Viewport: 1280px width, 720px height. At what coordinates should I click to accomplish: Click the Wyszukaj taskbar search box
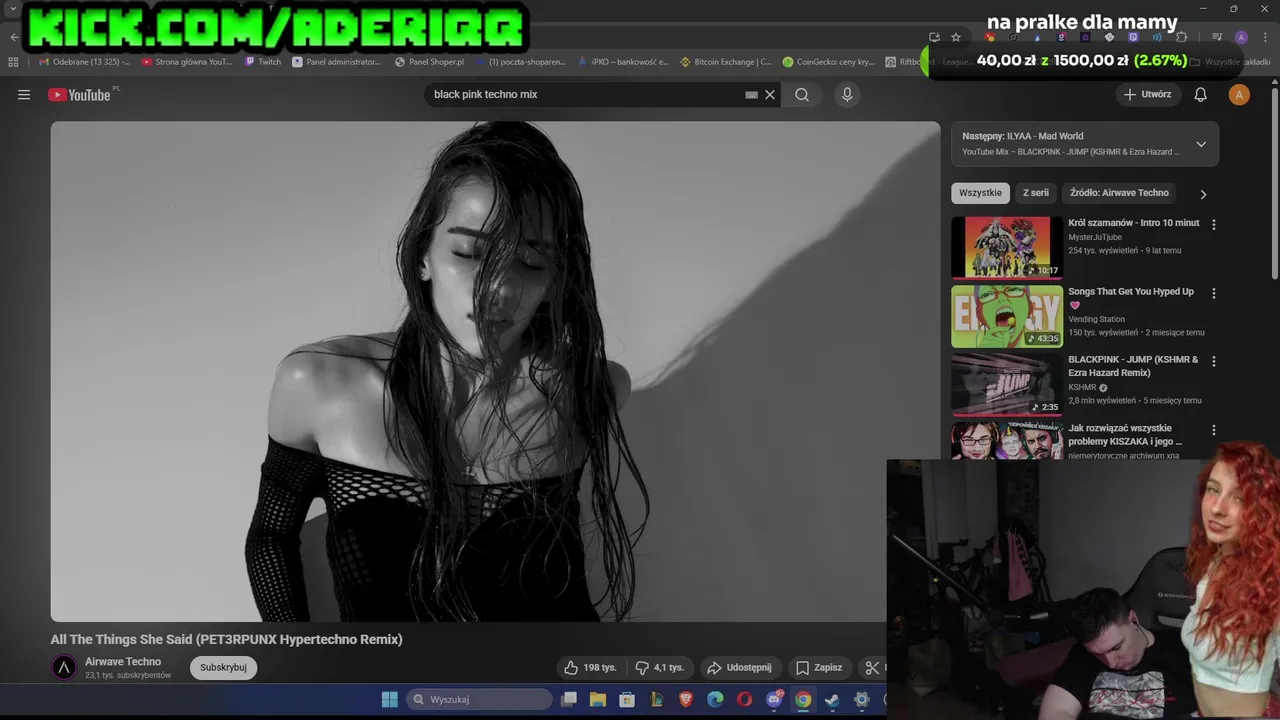480,699
